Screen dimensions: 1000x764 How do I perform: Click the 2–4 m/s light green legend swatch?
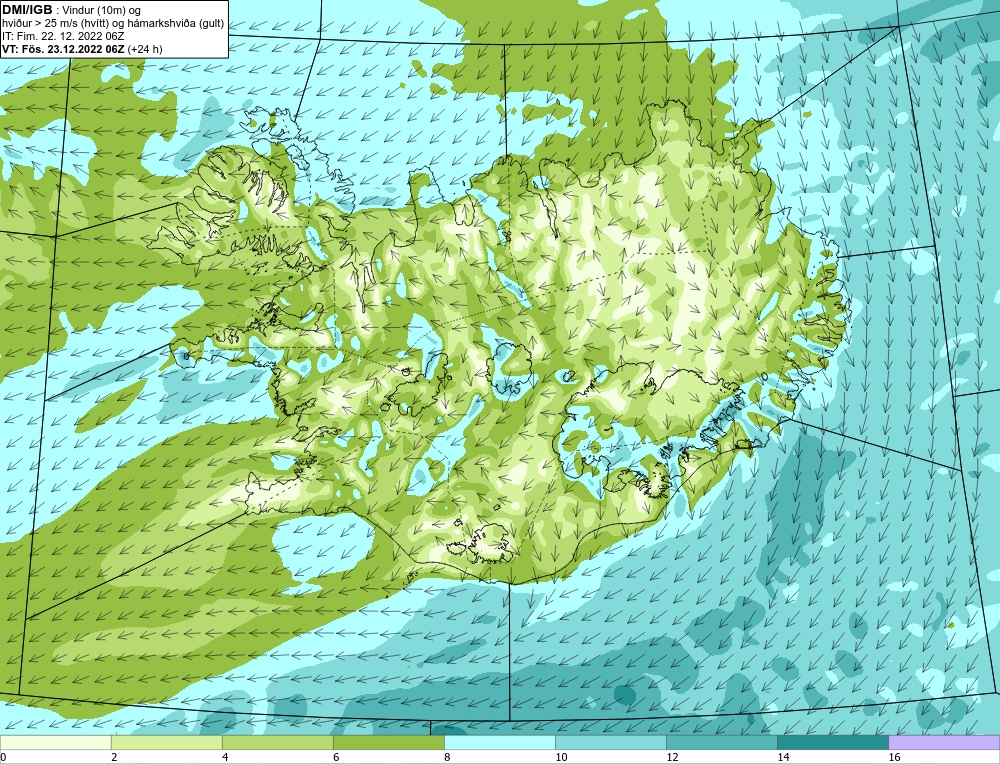(x=166, y=742)
